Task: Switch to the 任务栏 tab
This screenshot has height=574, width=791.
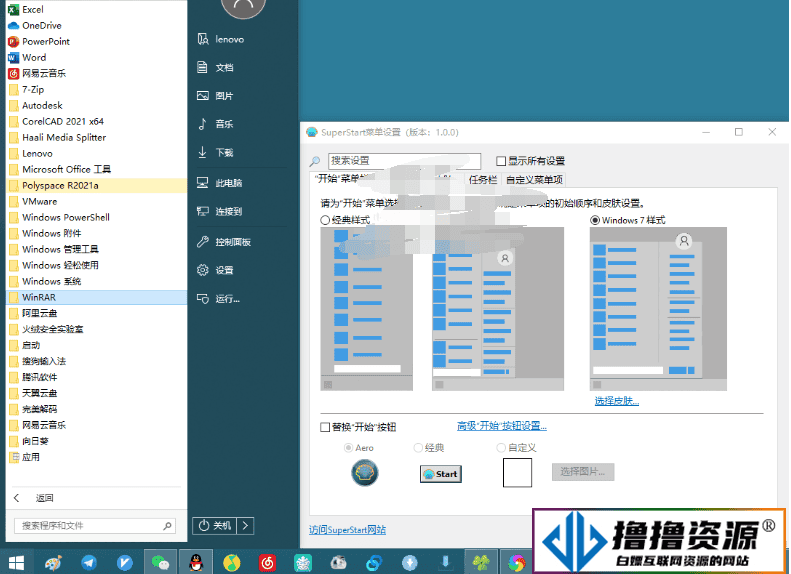Action: pyautogui.click(x=482, y=180)
